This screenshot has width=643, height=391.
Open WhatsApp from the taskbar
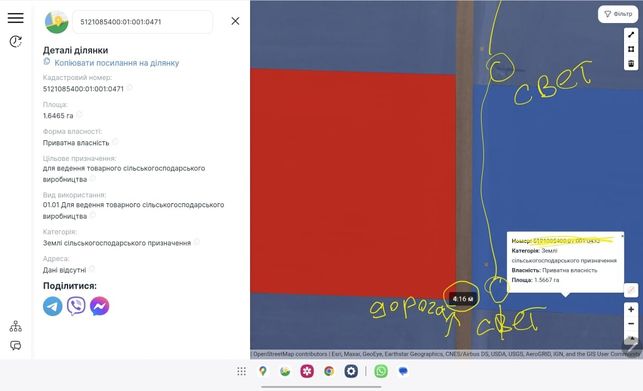(x=381, y=371)
